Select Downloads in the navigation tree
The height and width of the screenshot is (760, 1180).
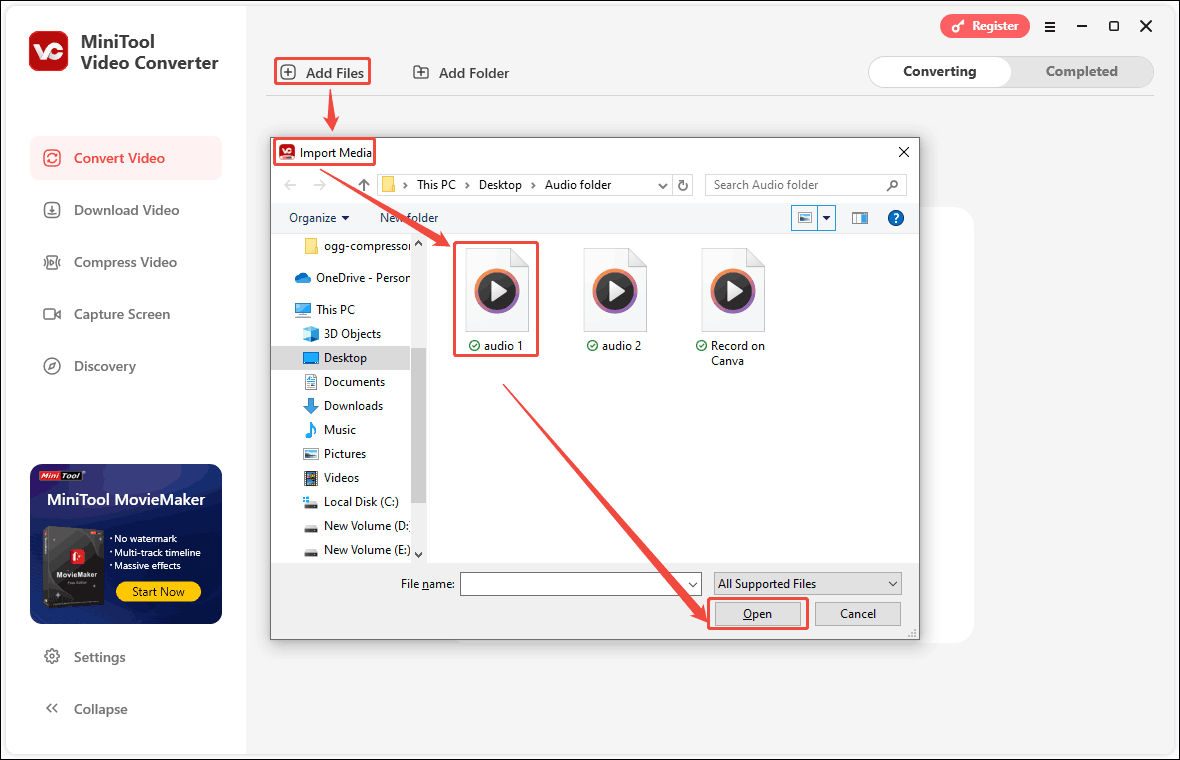pyautogui.click(x=344, y=406)
